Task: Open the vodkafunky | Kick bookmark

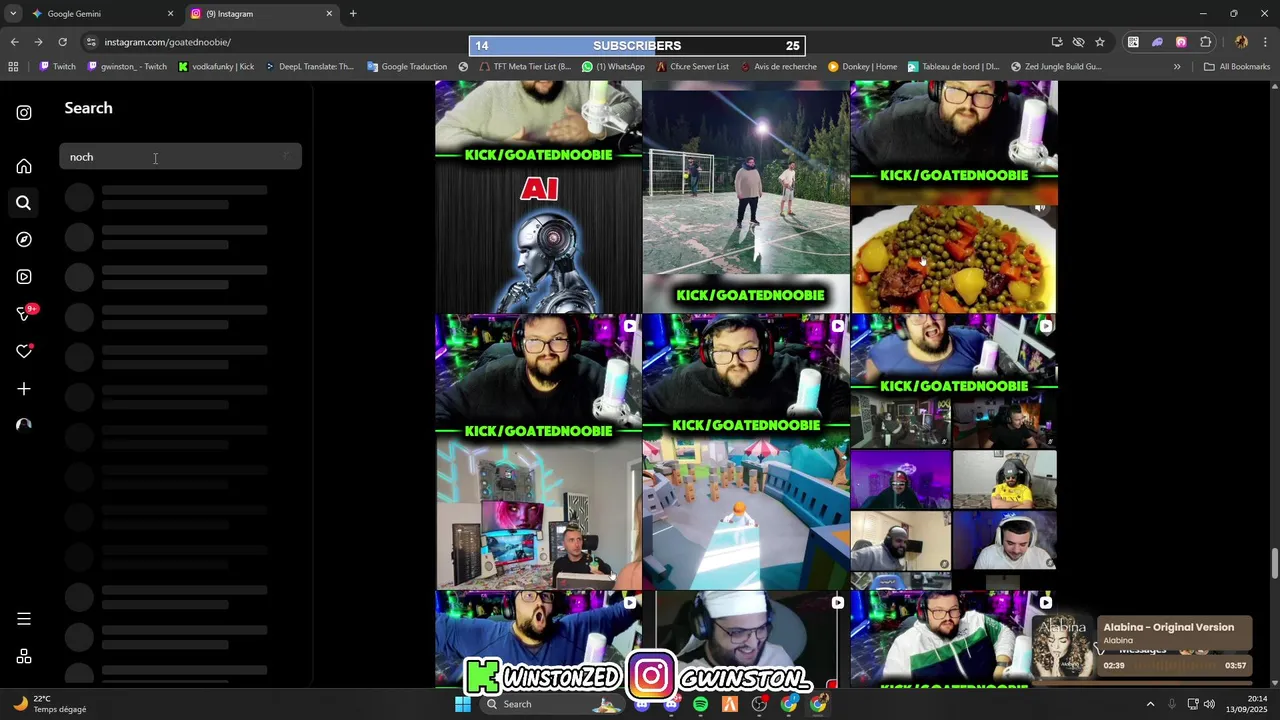Action: click(216, 67)
